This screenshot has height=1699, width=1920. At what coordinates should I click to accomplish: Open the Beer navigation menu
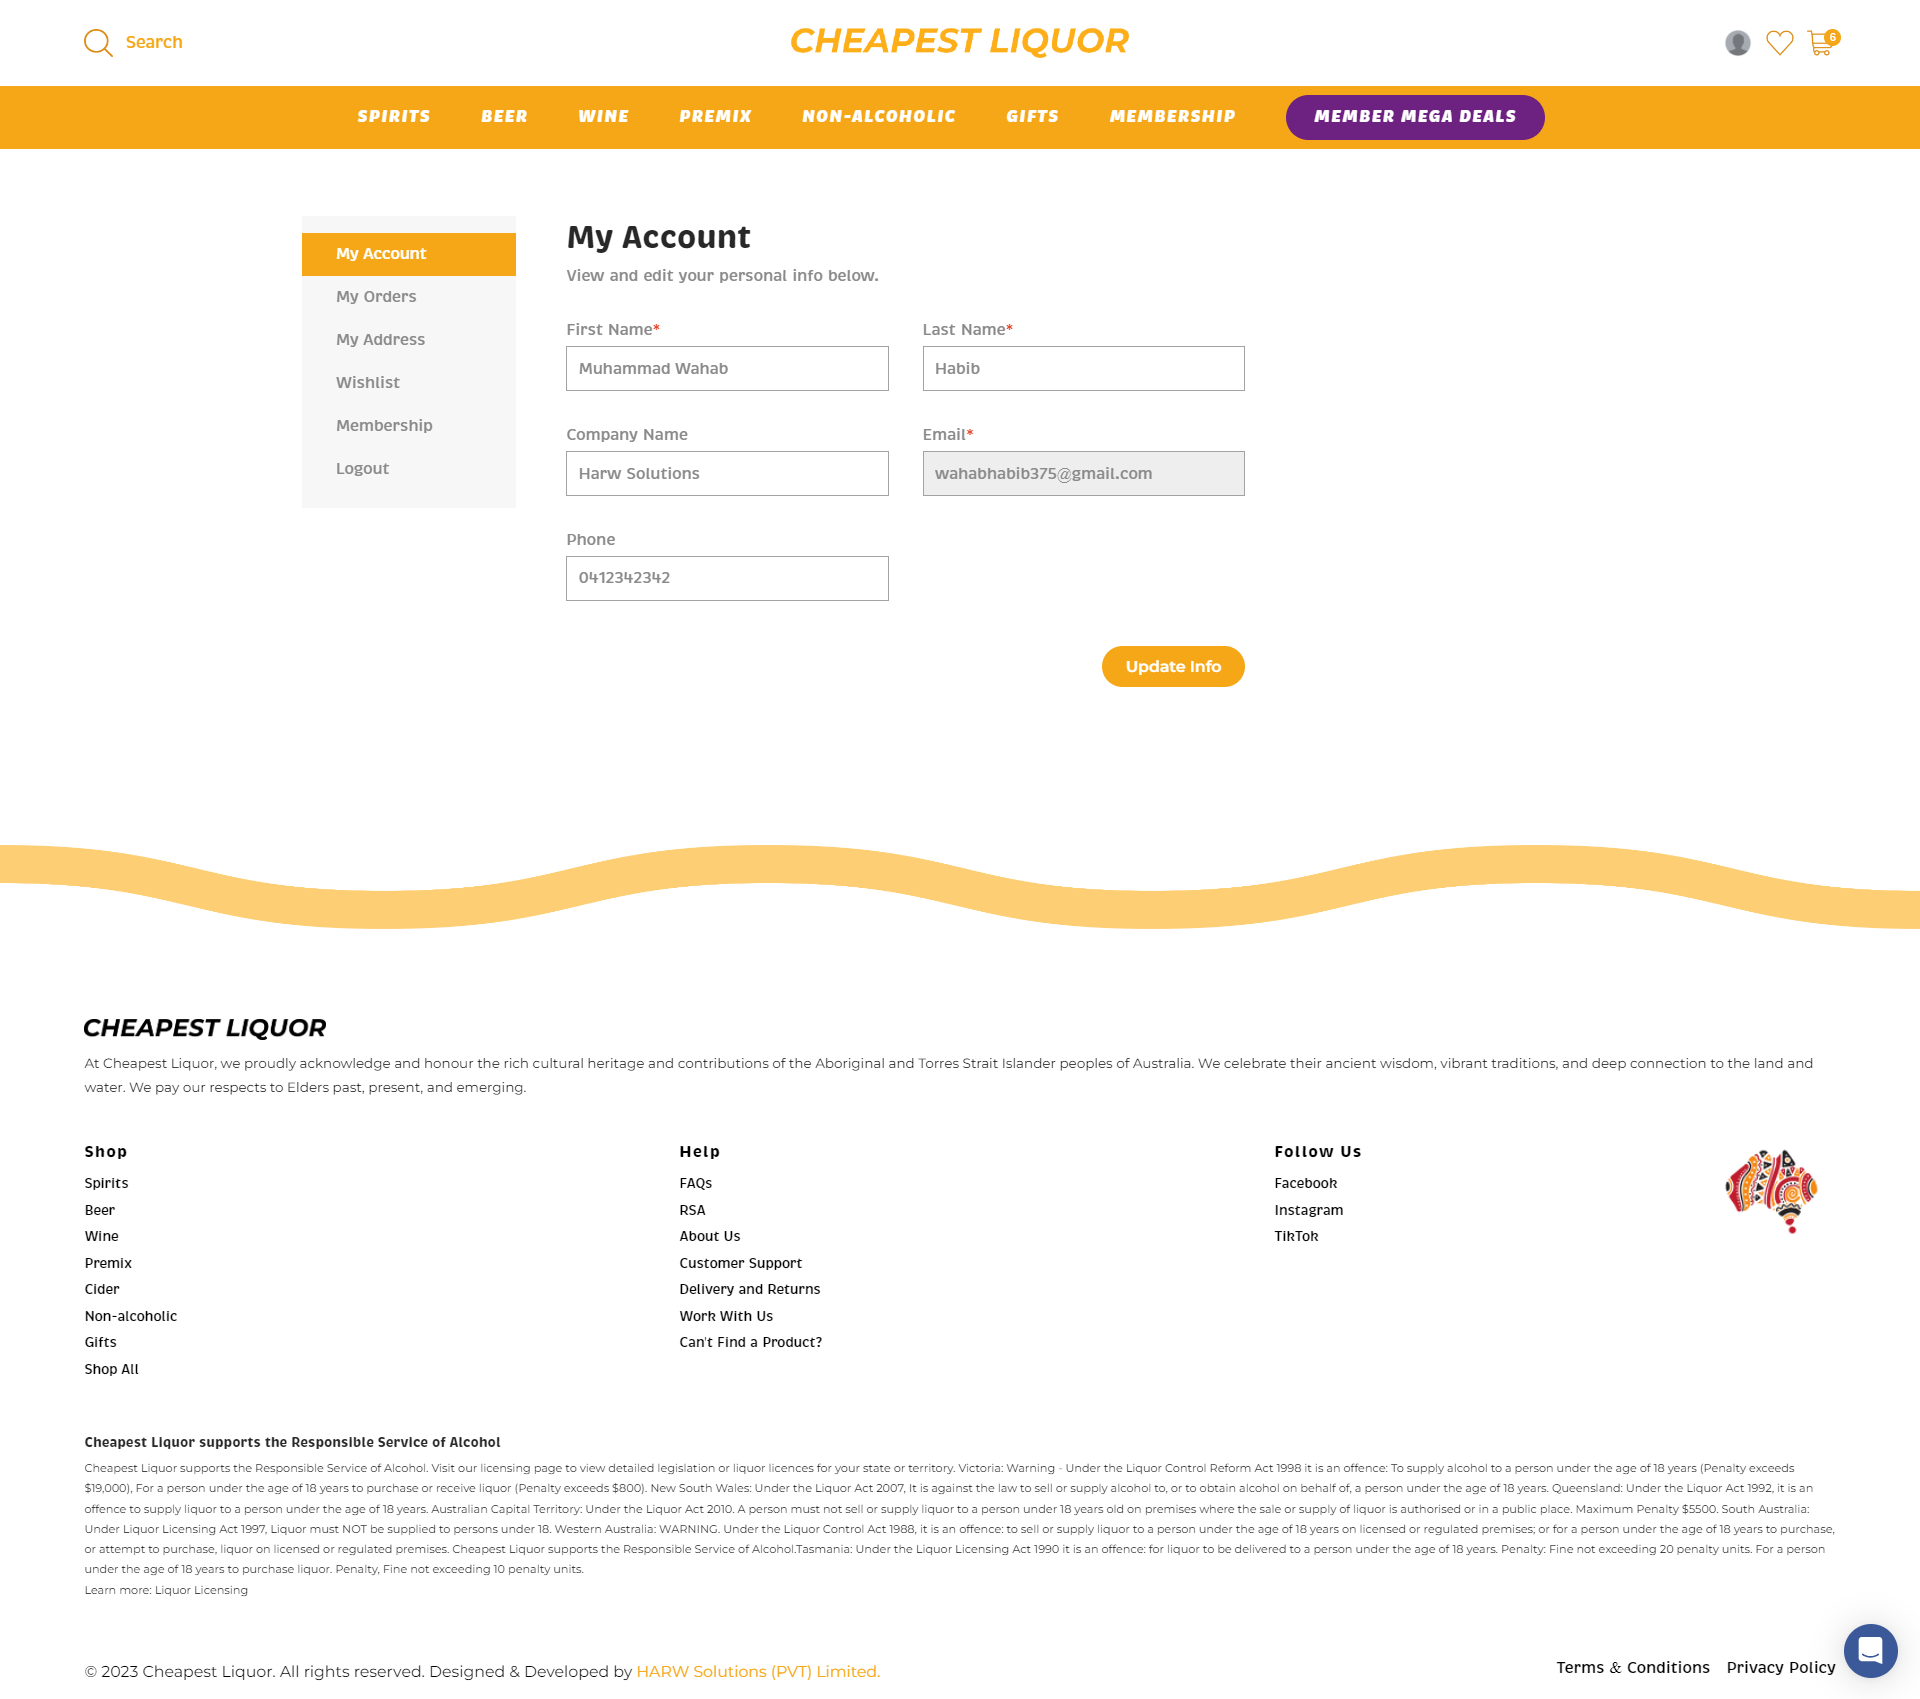tap(504, 117)
